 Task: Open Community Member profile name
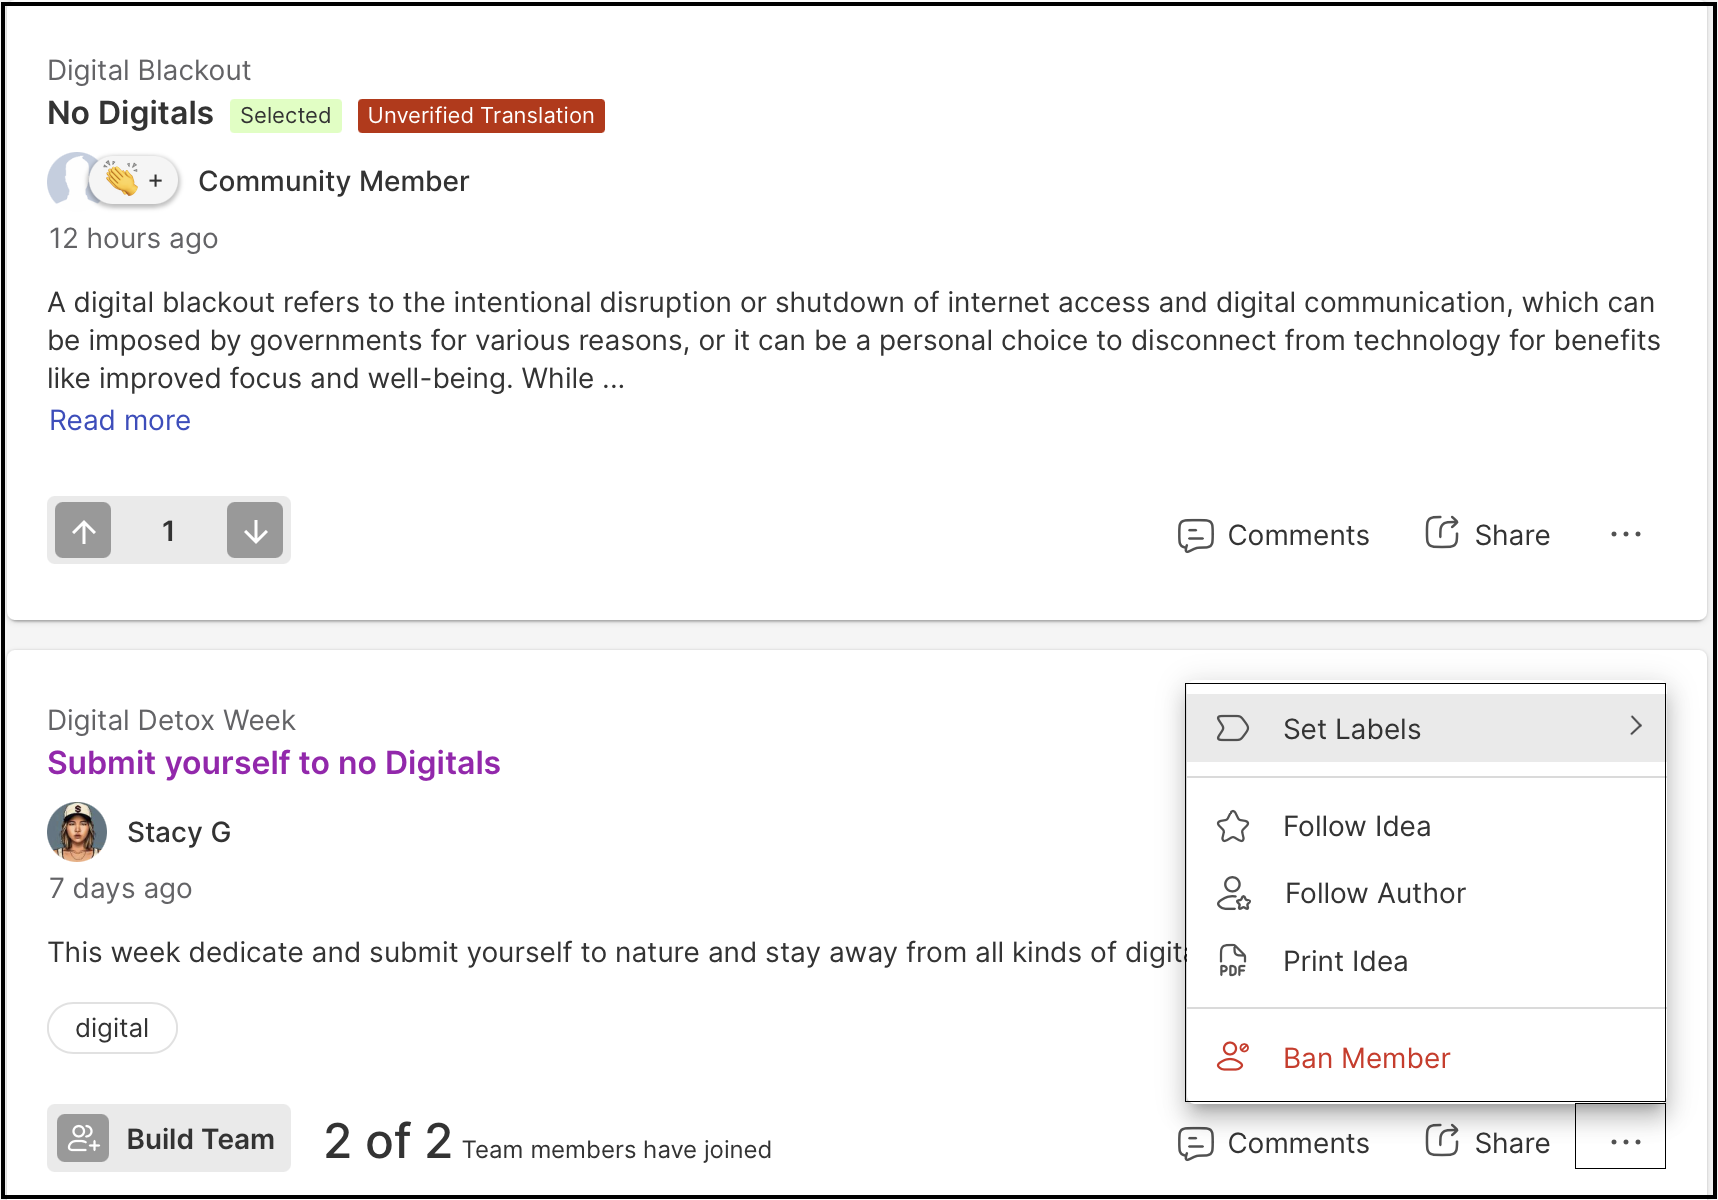coord(333,181)
